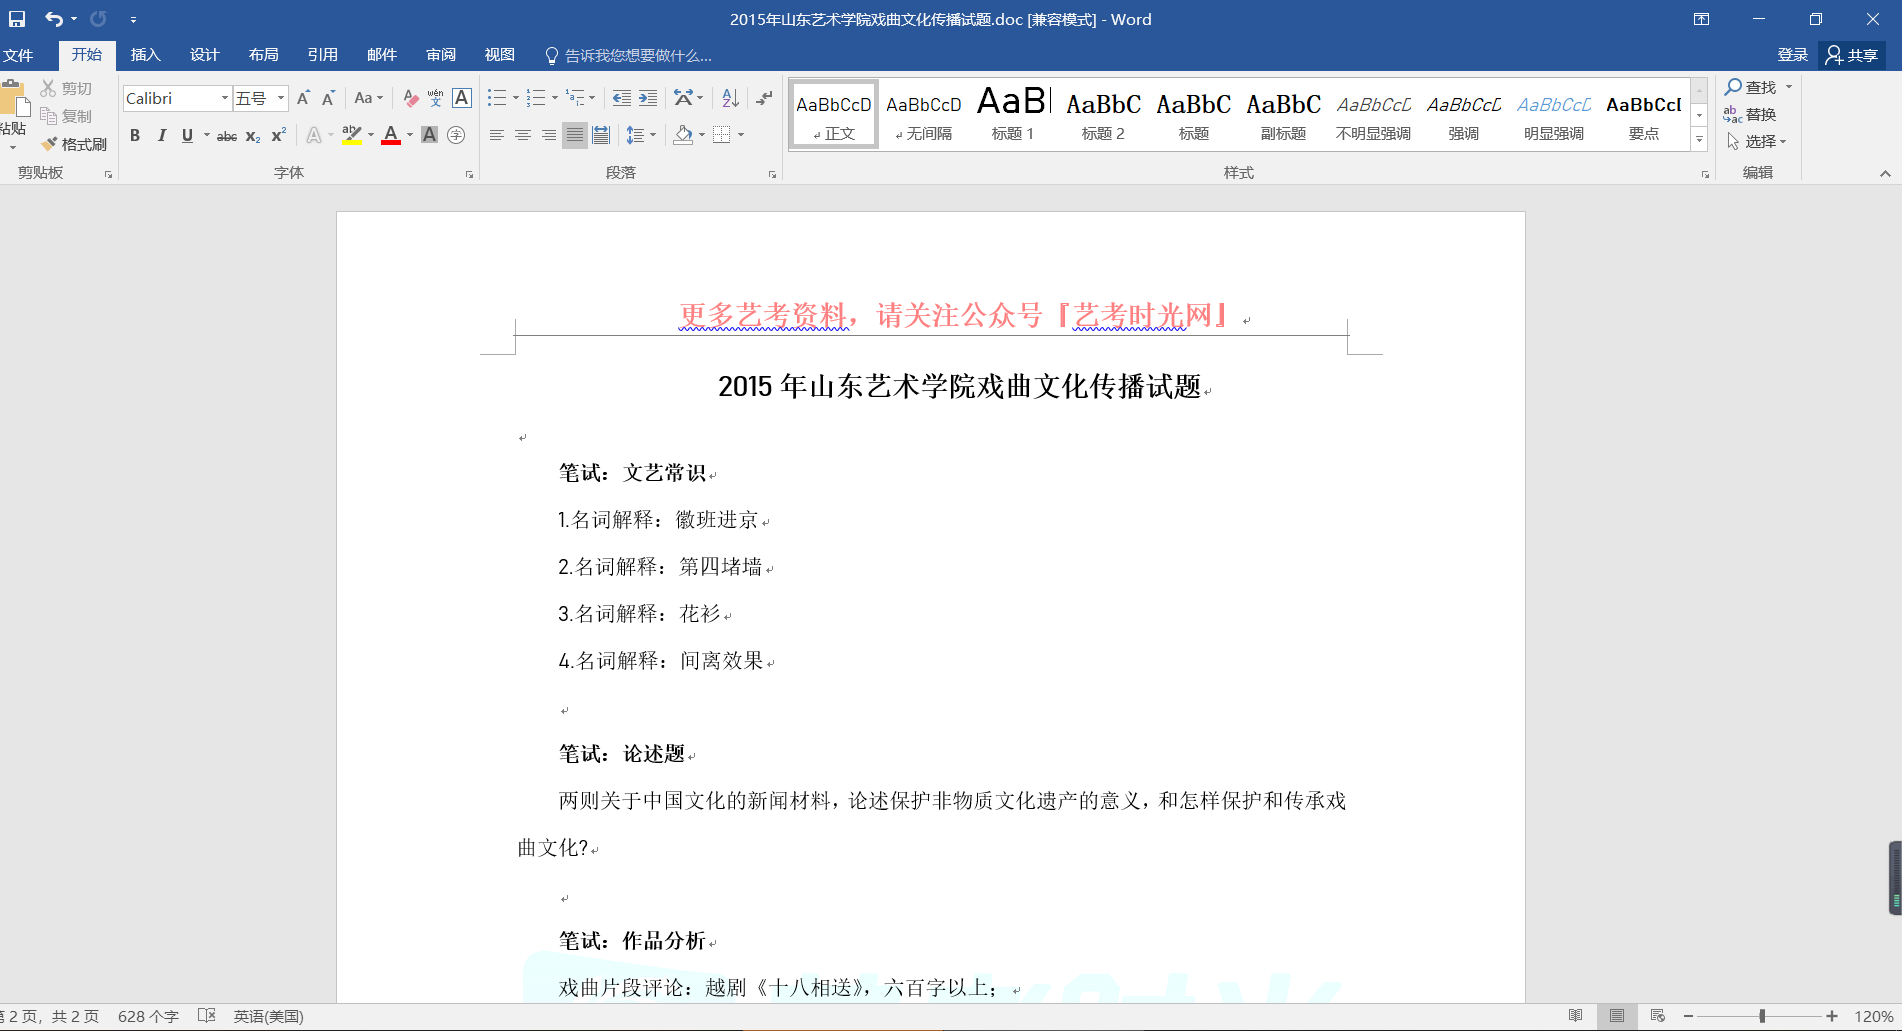Image resolution: width=1902 pixels, height=1031 pixels.
Task: Click the enclosed character (字) icon
Action: point(456,135)
